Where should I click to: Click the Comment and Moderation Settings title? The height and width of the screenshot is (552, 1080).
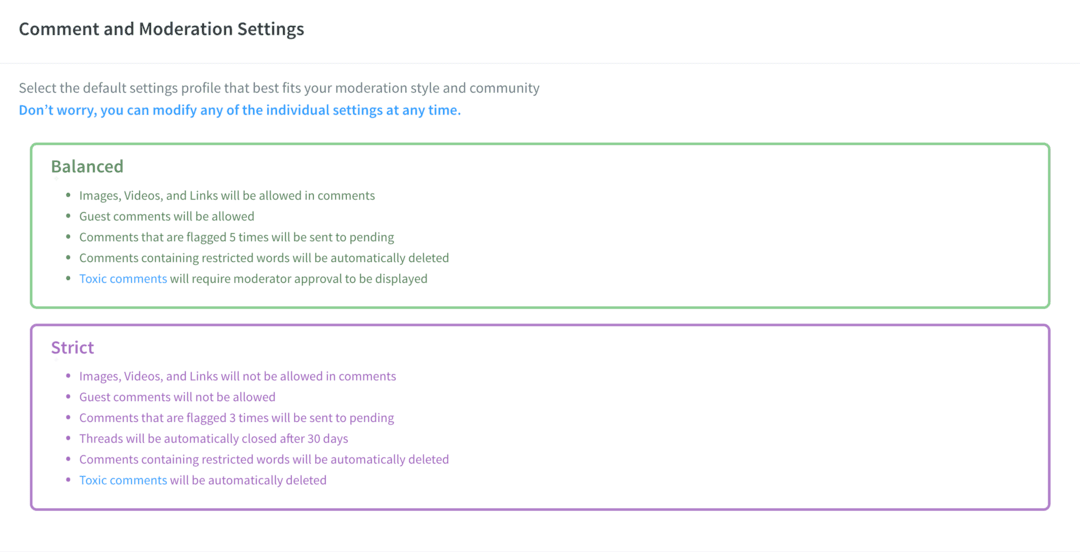(161, 29)
